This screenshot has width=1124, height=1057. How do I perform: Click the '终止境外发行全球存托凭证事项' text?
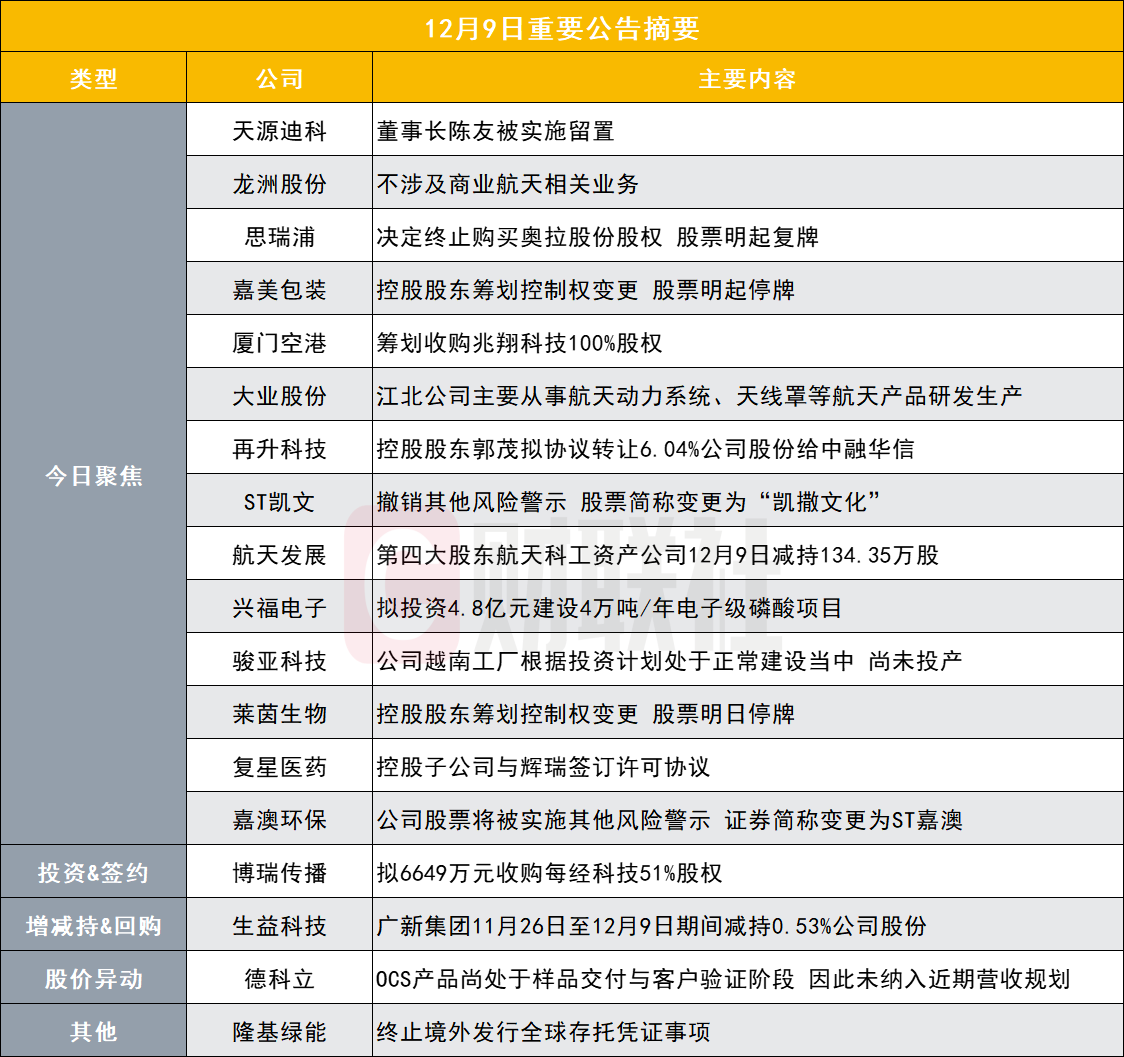tap(544, 1031)
